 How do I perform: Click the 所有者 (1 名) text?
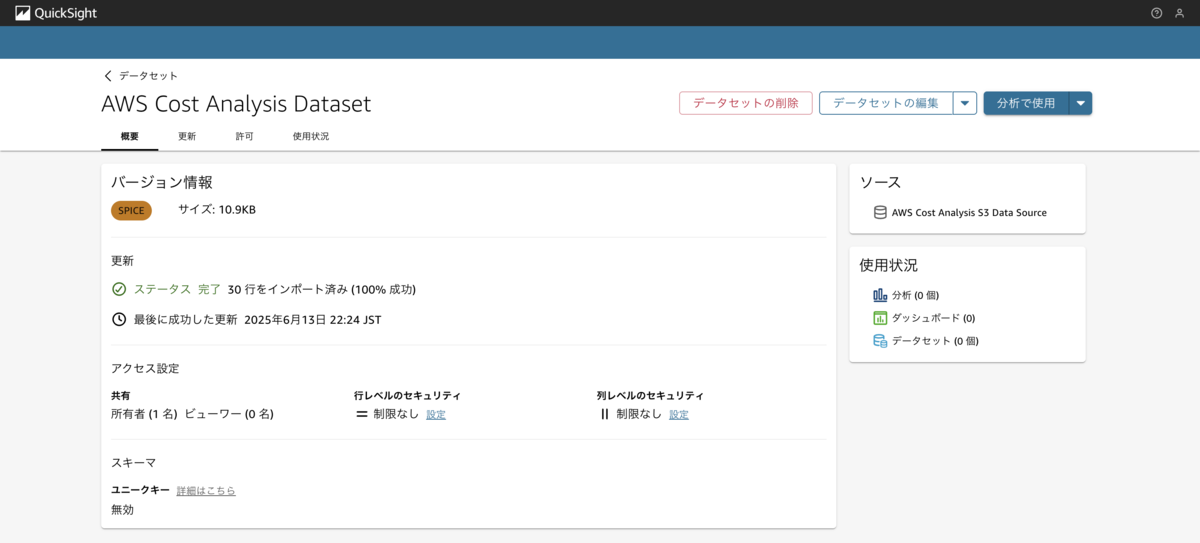click(144, 414)
